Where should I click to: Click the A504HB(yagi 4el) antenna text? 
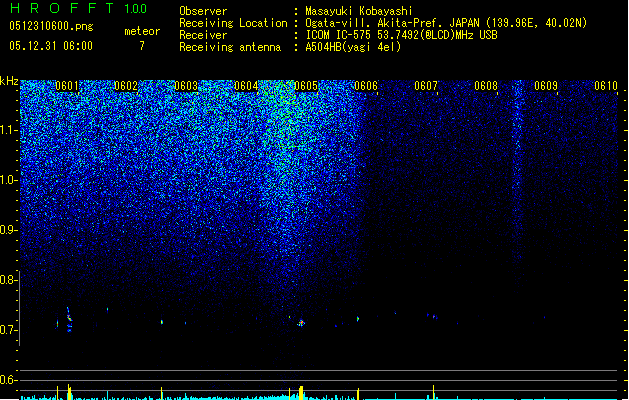[353, 47]
